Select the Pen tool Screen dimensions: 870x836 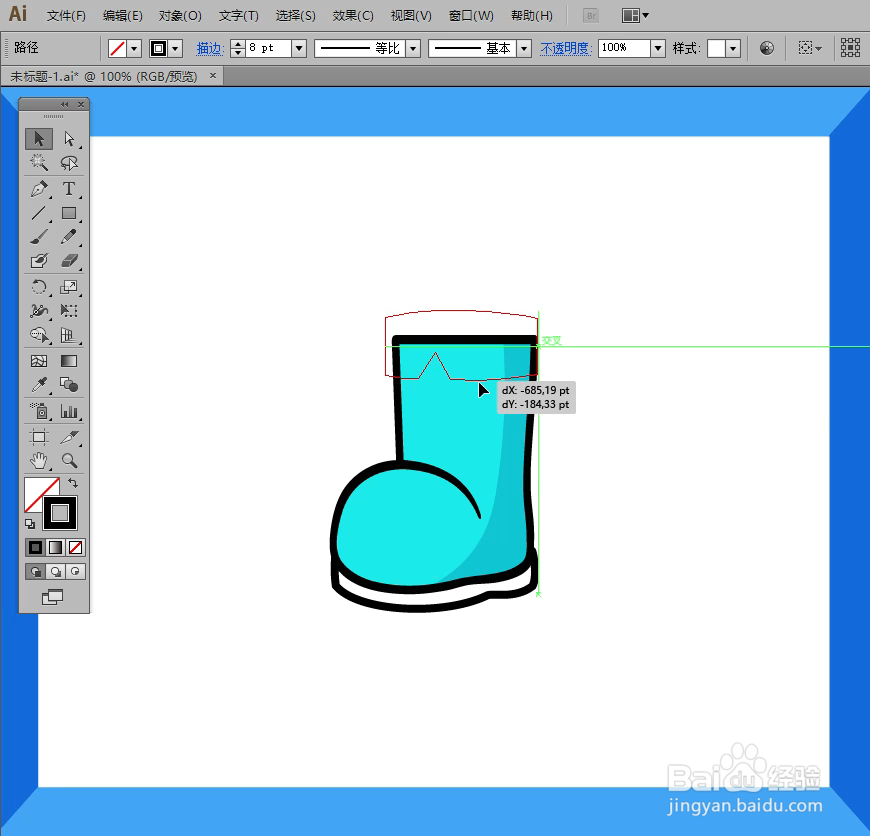point(39,189)
